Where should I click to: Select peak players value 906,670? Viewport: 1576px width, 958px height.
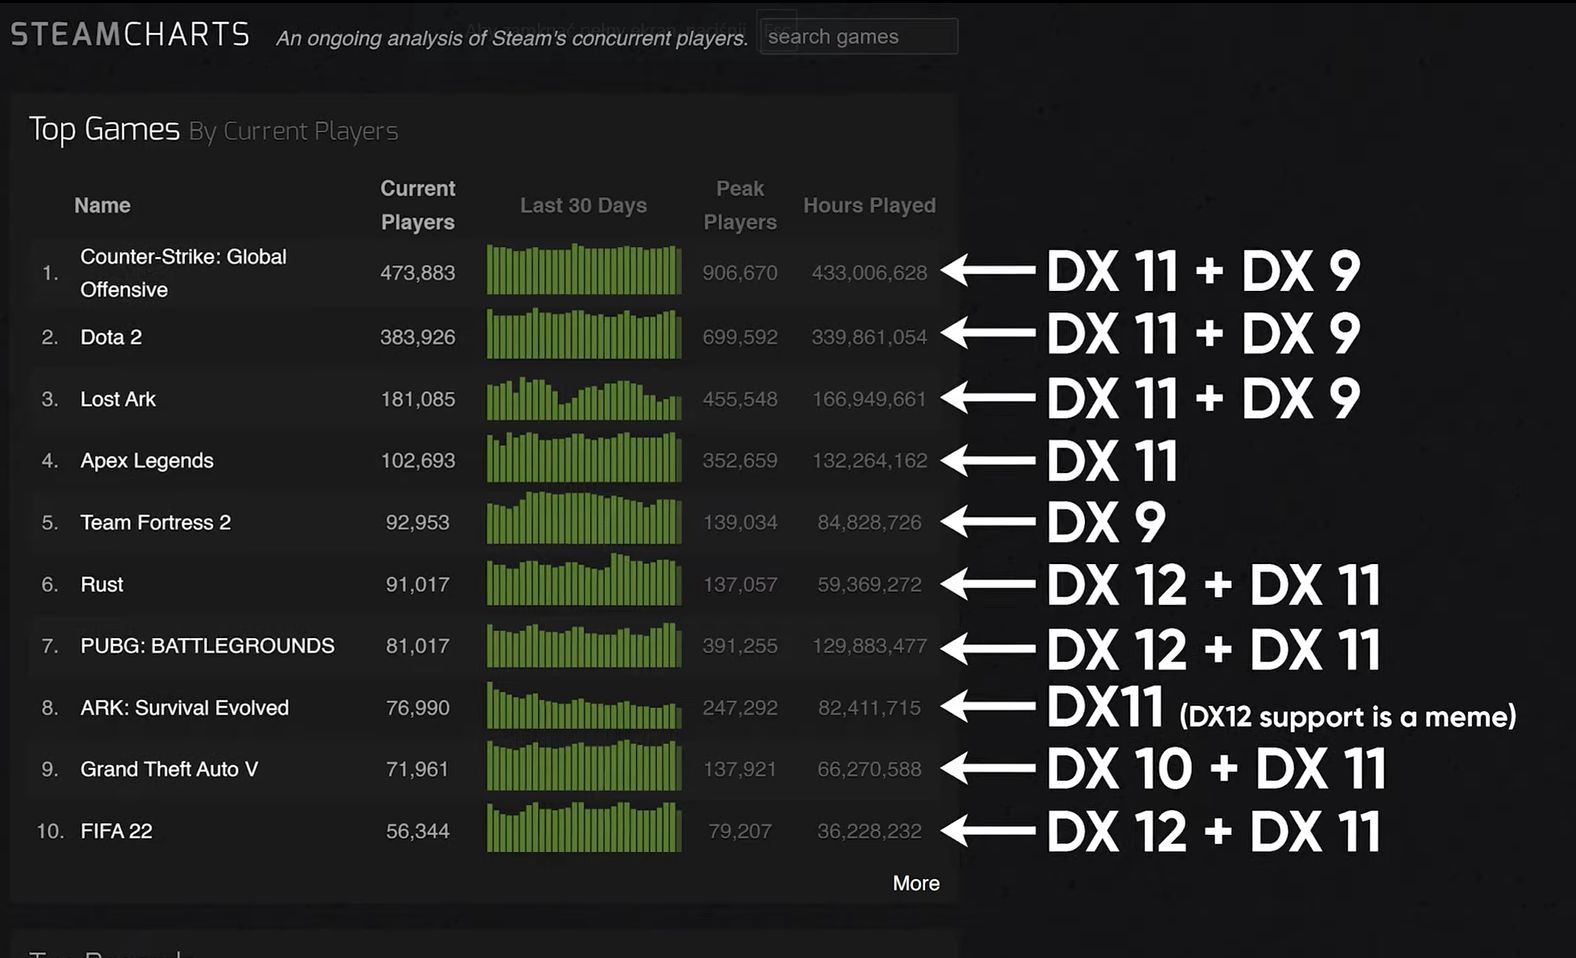(x=740, y=273)
